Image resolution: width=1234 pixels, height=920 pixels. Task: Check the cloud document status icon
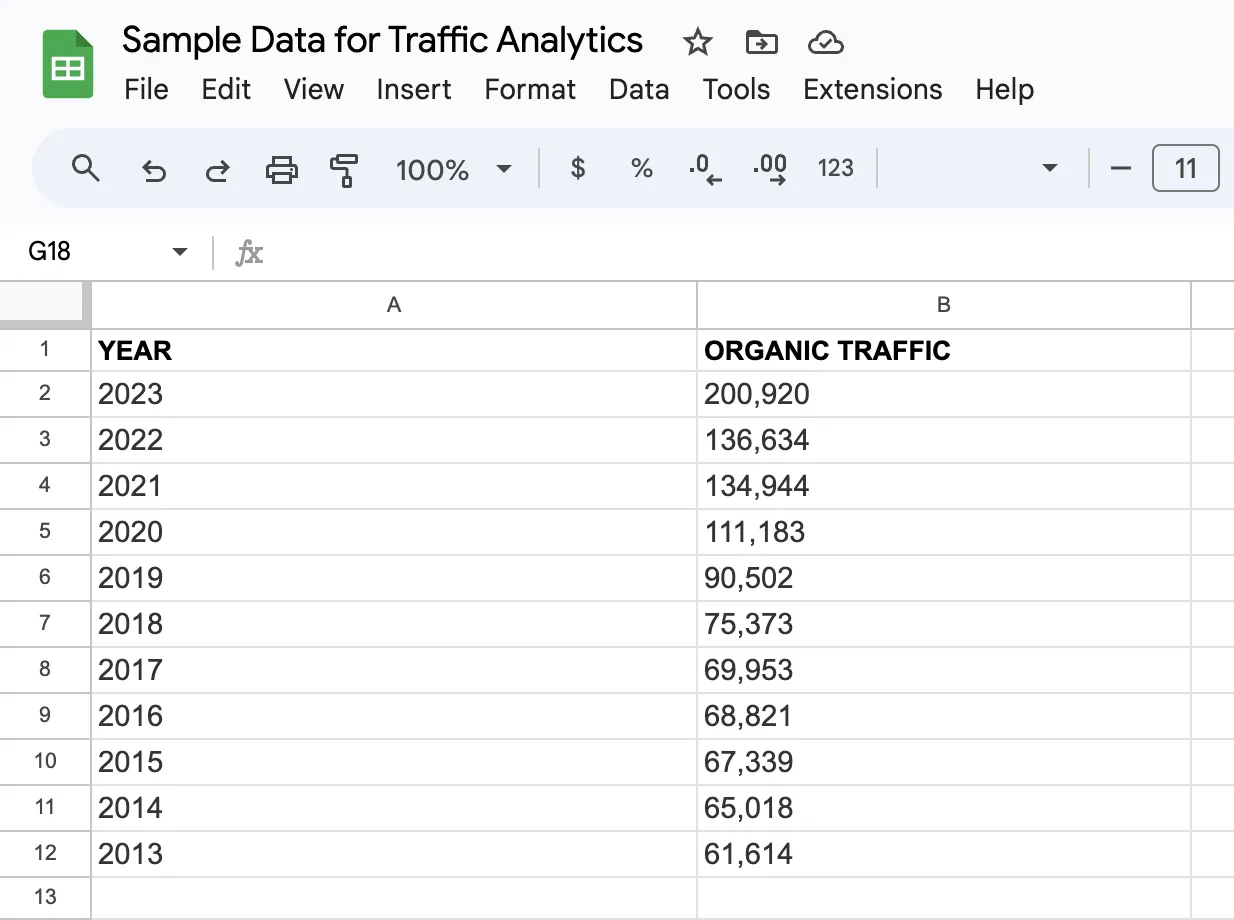825,42
